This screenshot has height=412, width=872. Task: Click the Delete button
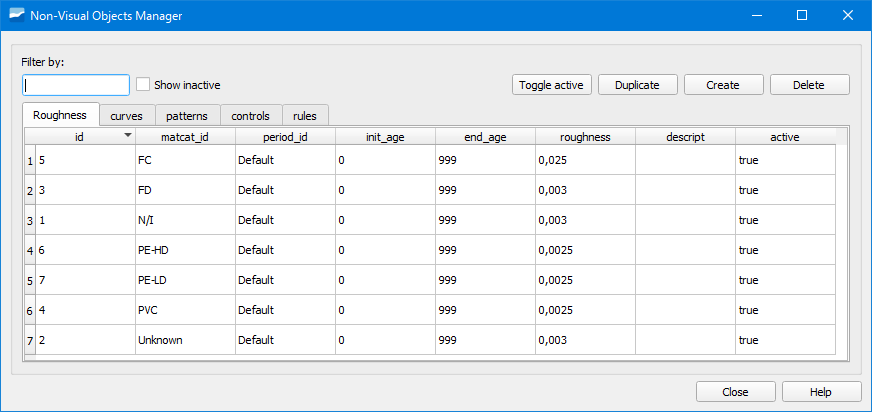(809, 85)
